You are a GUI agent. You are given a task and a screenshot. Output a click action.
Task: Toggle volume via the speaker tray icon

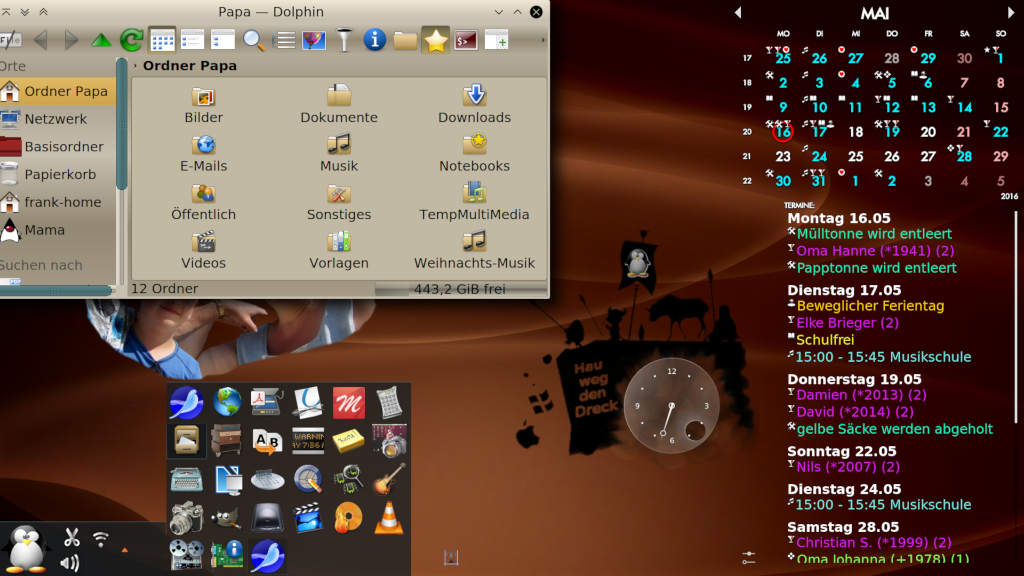coord(70,563)
